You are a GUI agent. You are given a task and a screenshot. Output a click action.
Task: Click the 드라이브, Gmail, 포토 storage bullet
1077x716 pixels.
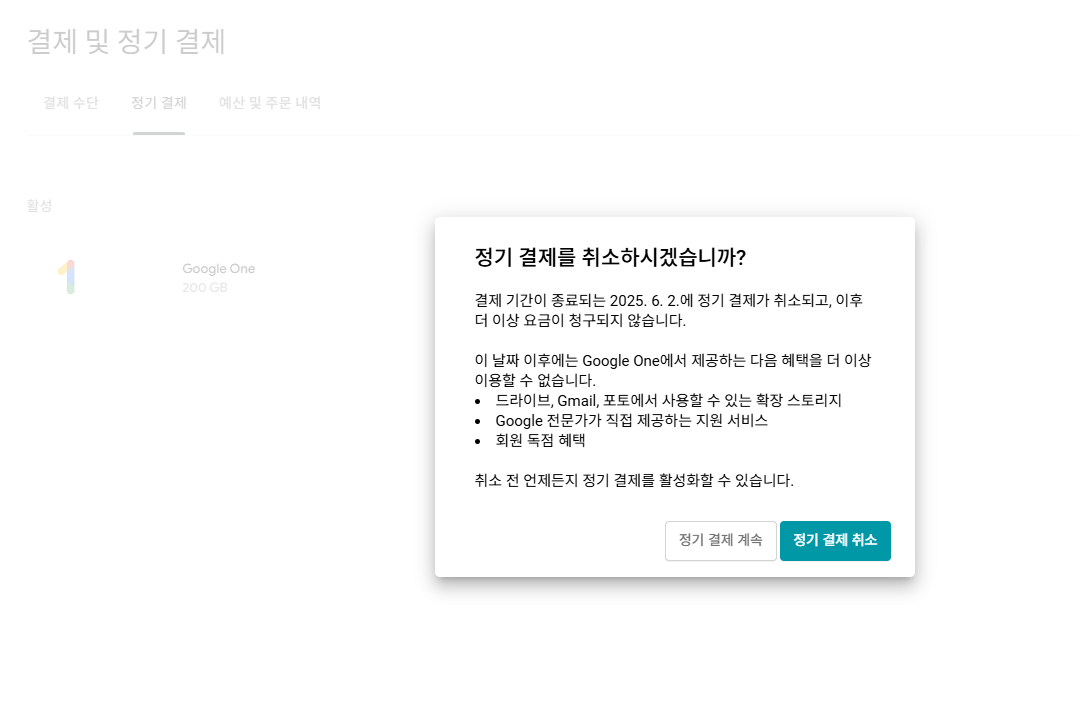point(668,401)
